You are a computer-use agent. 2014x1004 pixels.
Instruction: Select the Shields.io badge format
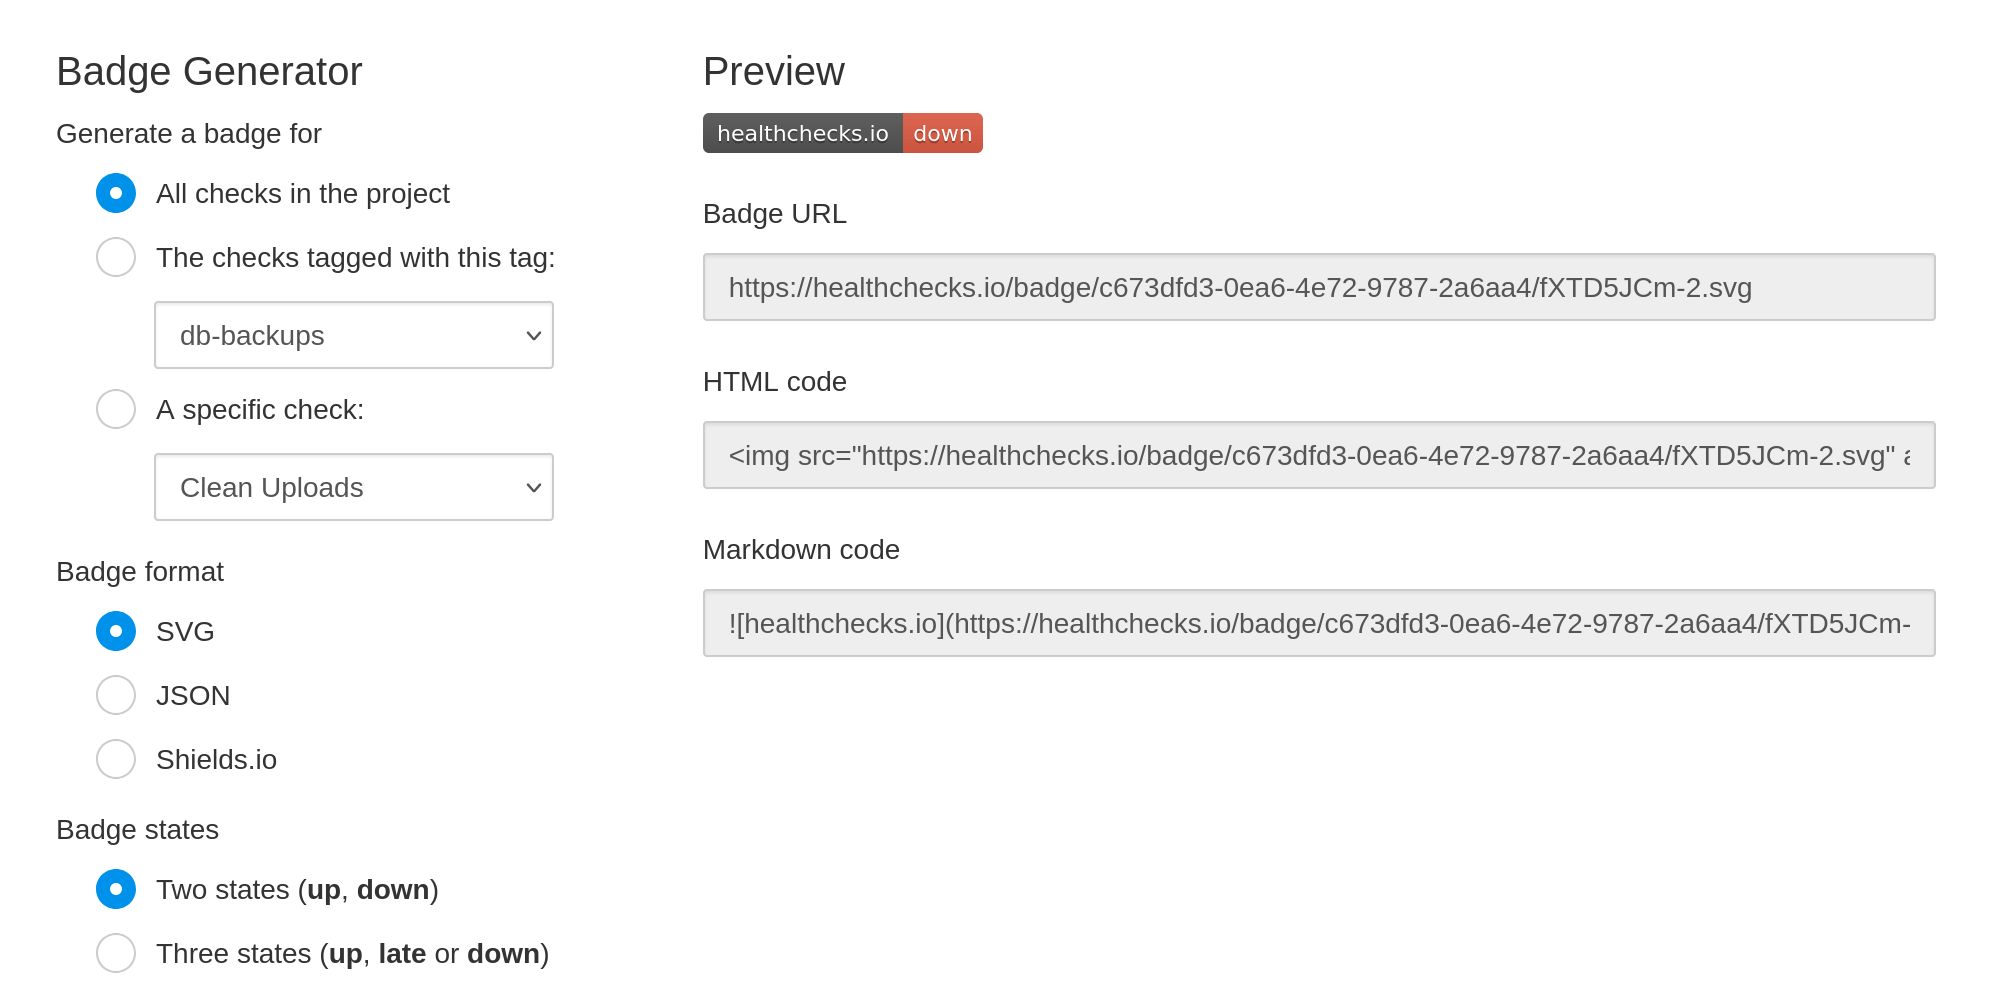(116, 759)
